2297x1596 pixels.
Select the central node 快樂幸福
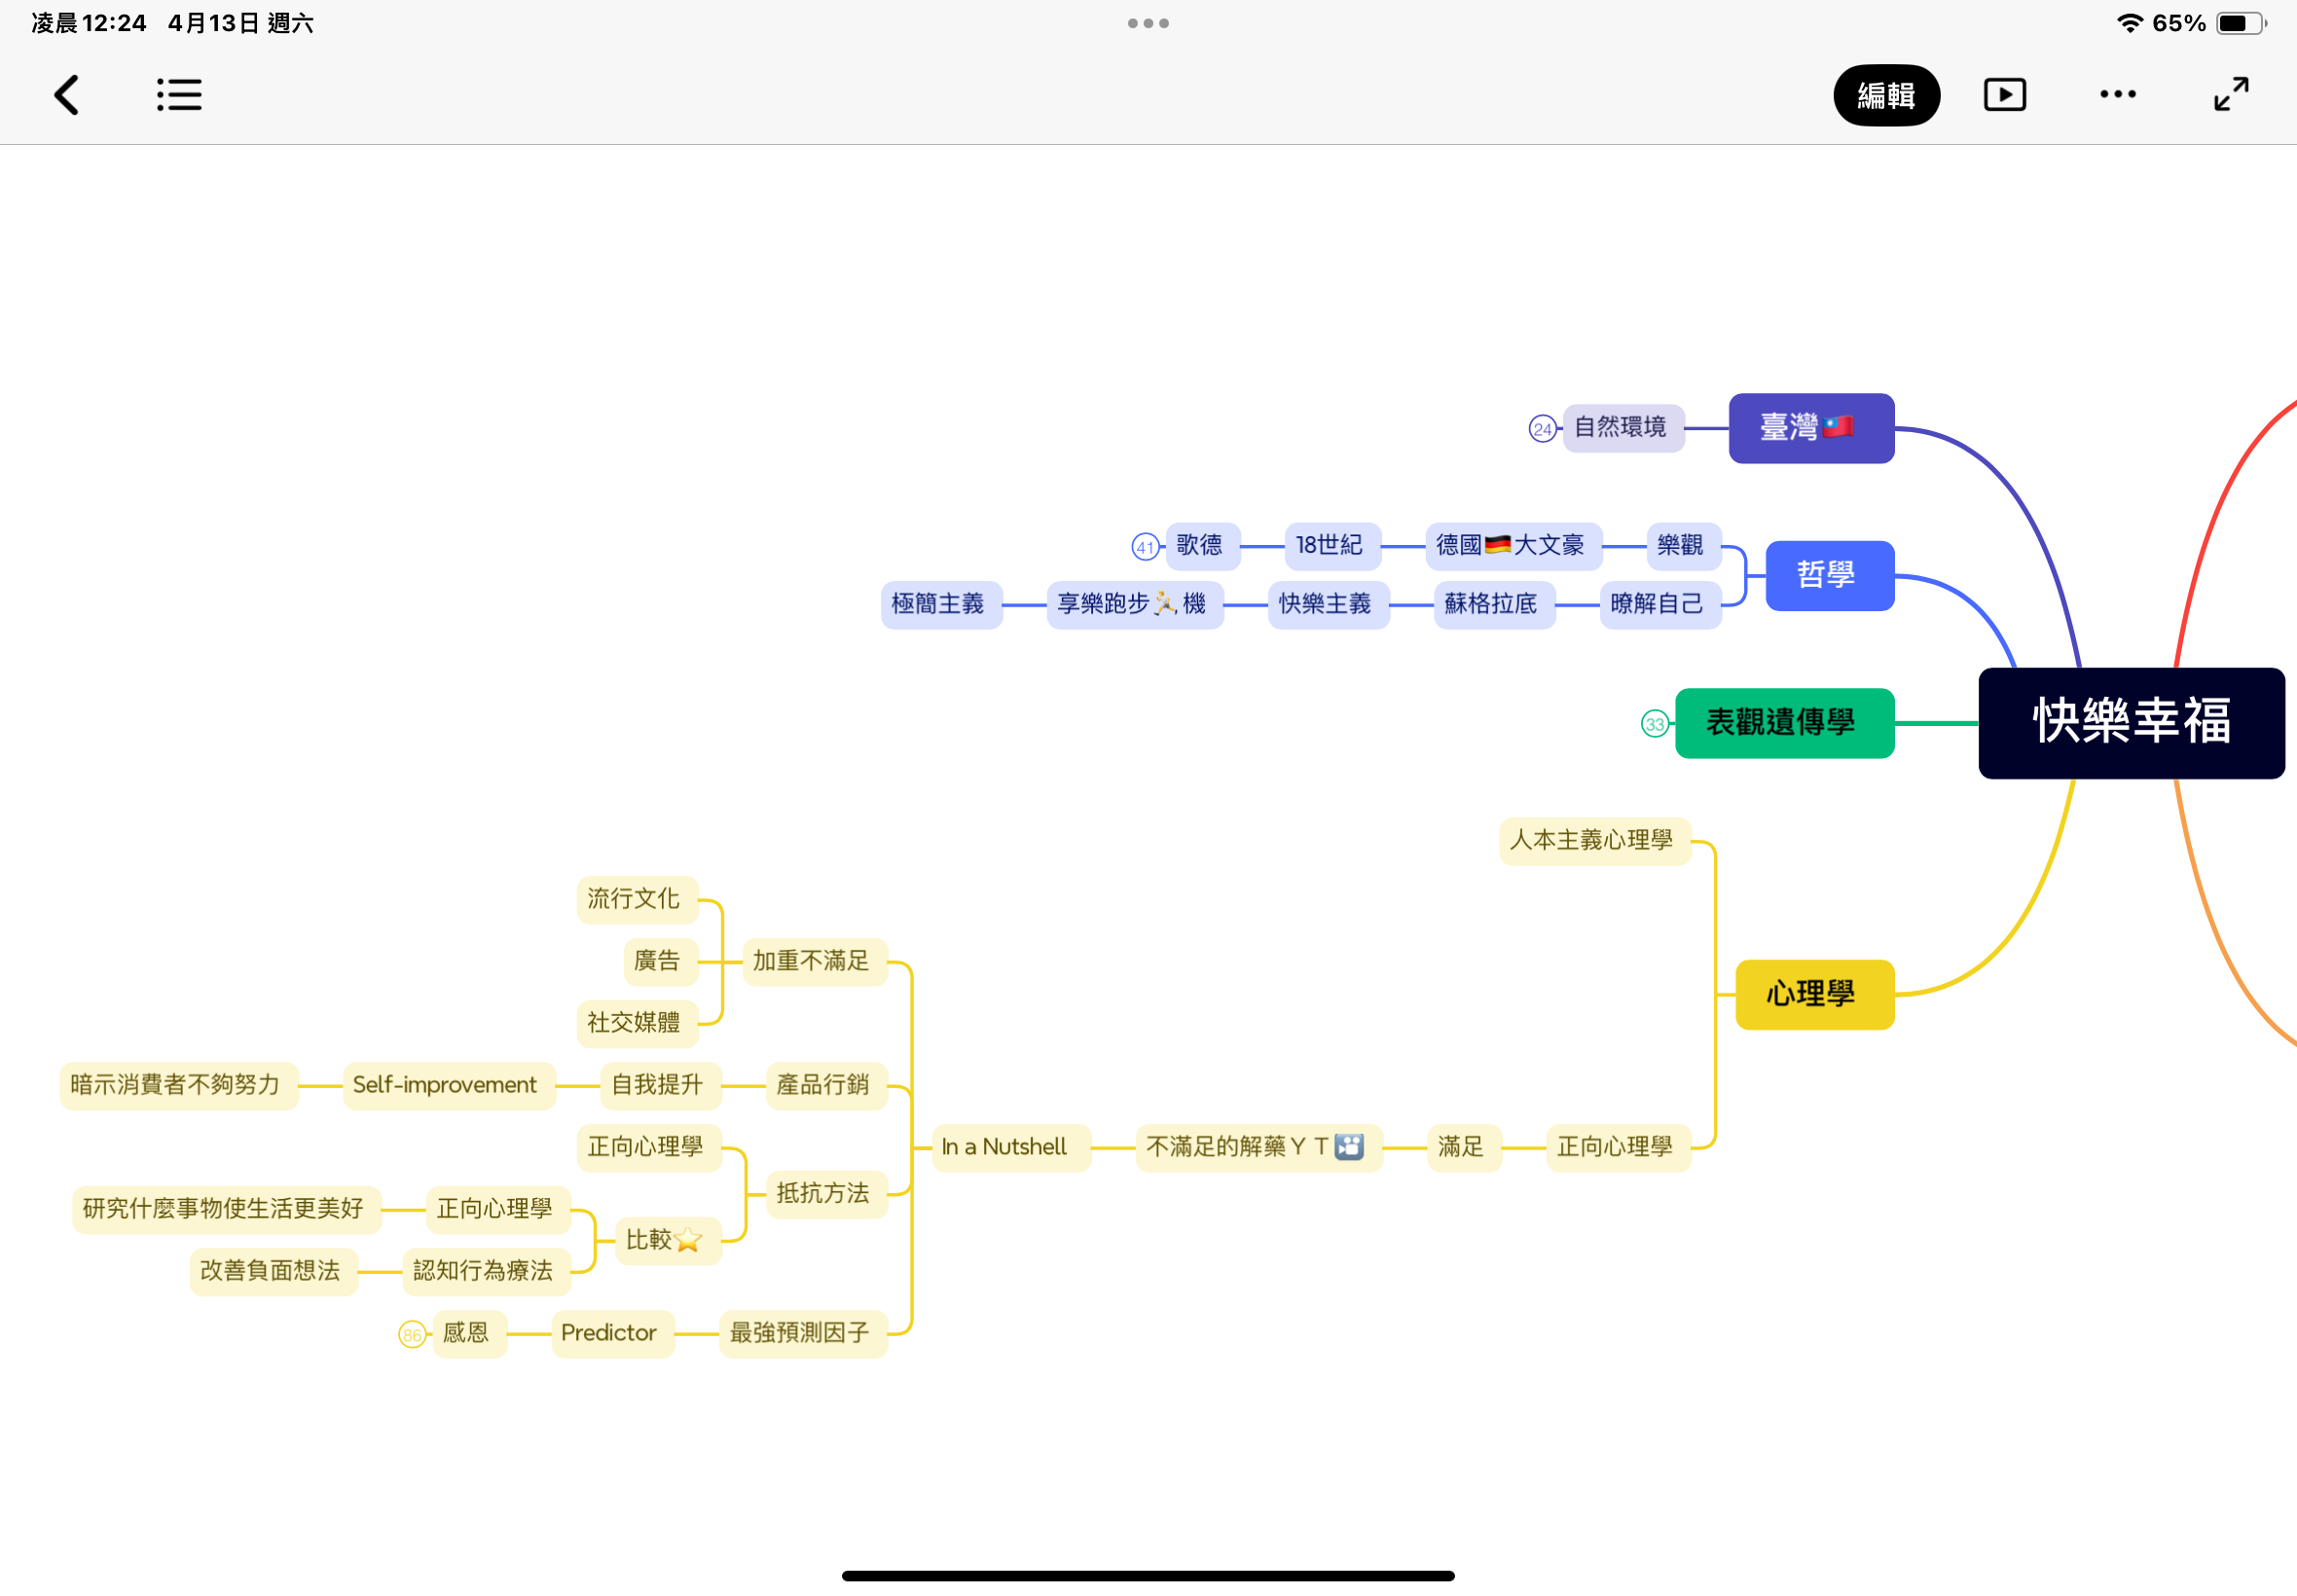2131,722
